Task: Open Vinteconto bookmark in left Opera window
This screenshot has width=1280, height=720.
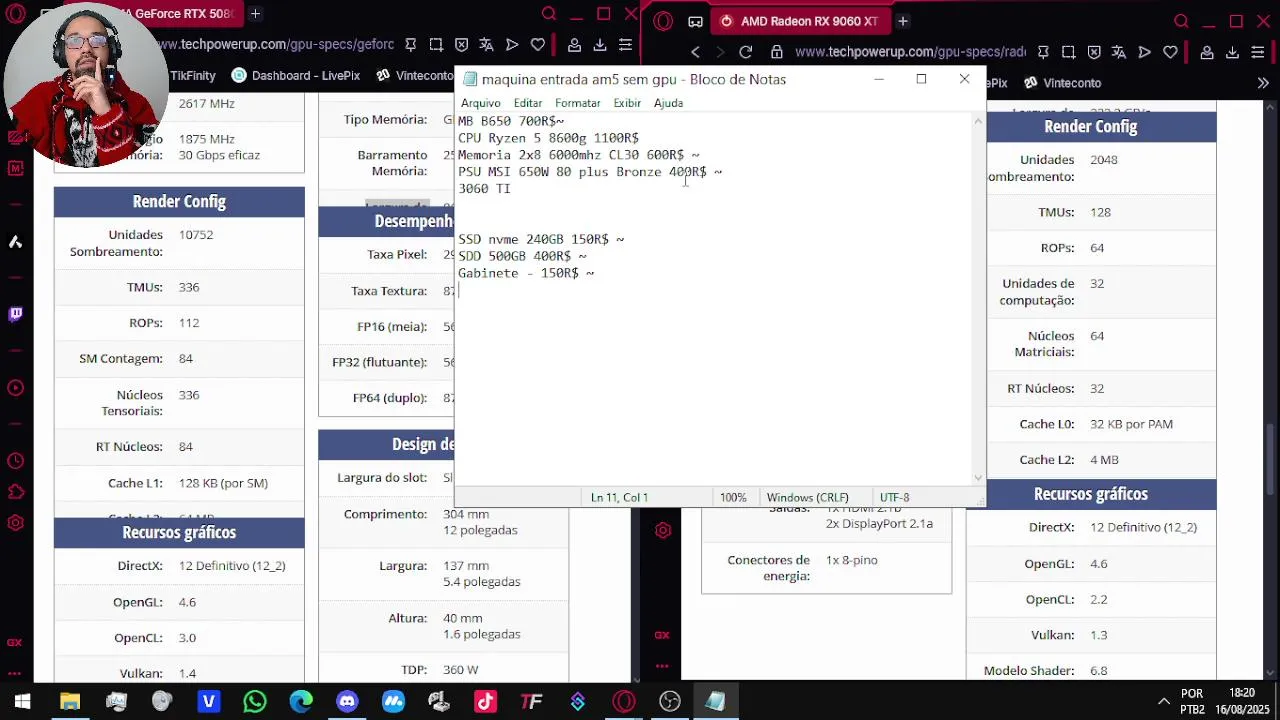Action: pos(415,76)
